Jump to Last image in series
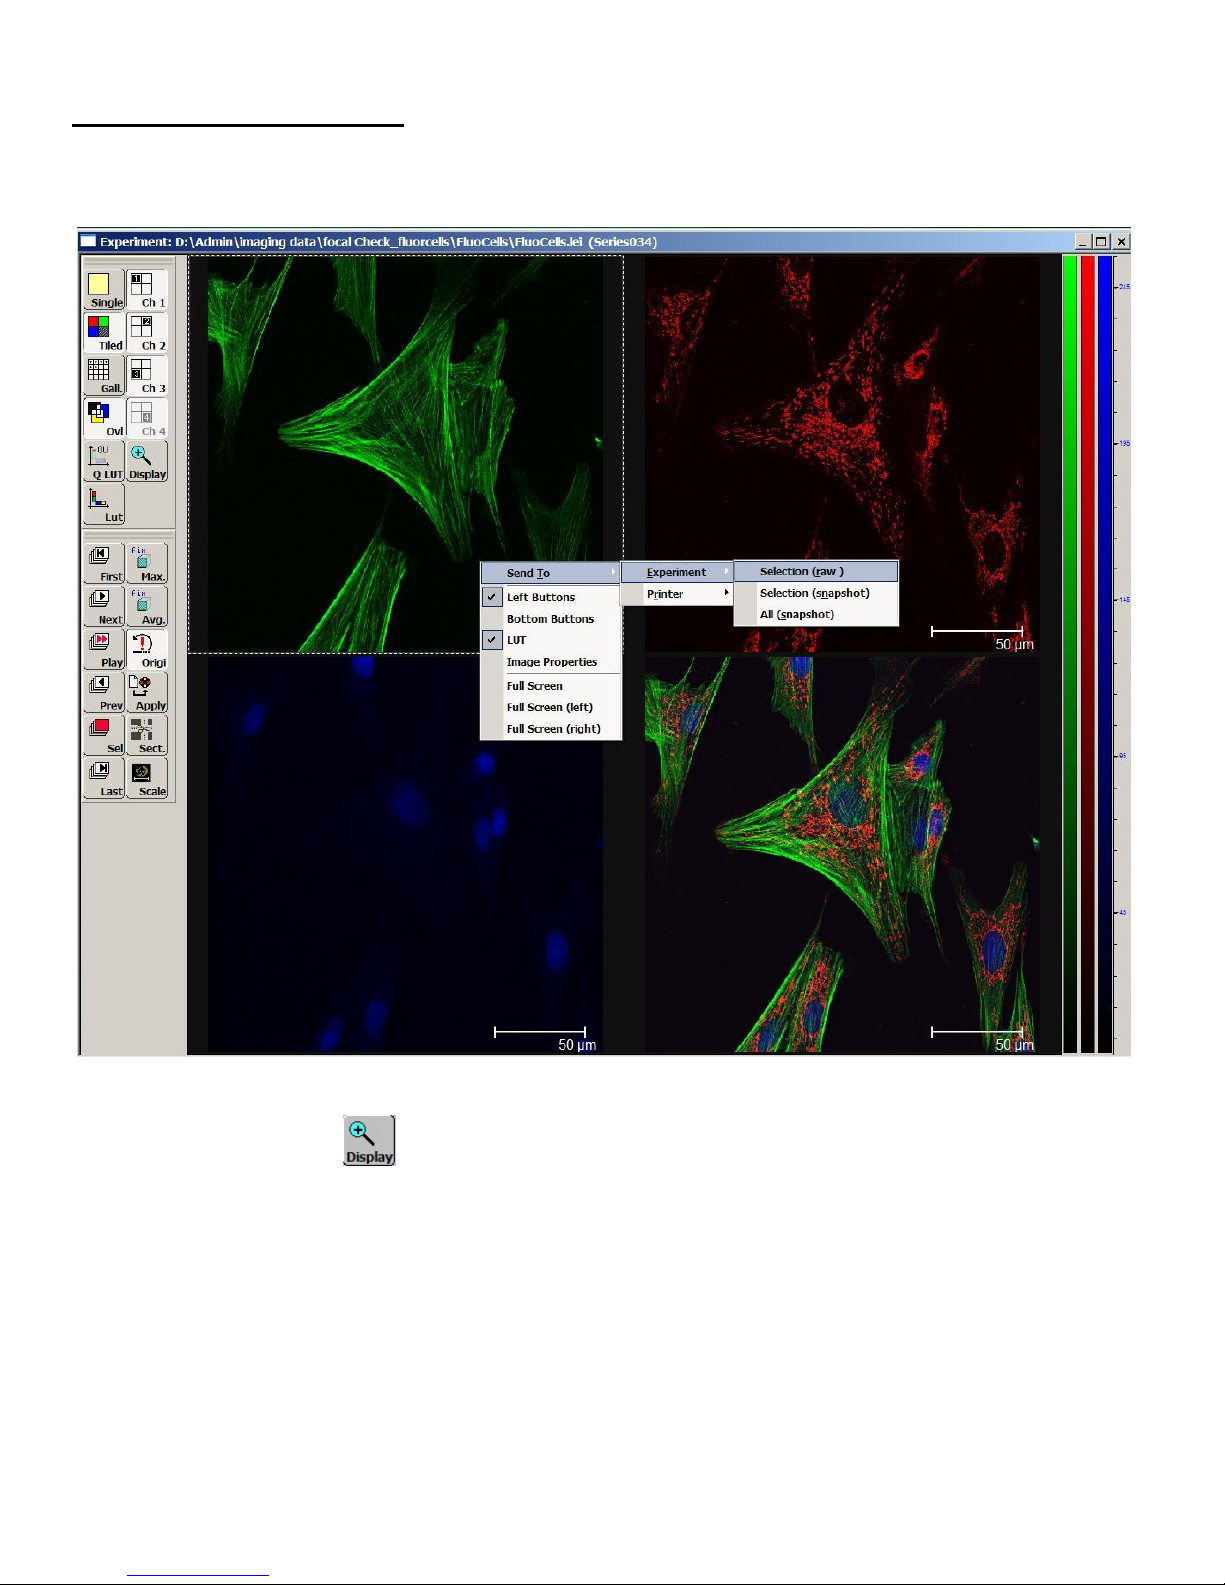 pos(104,779)
